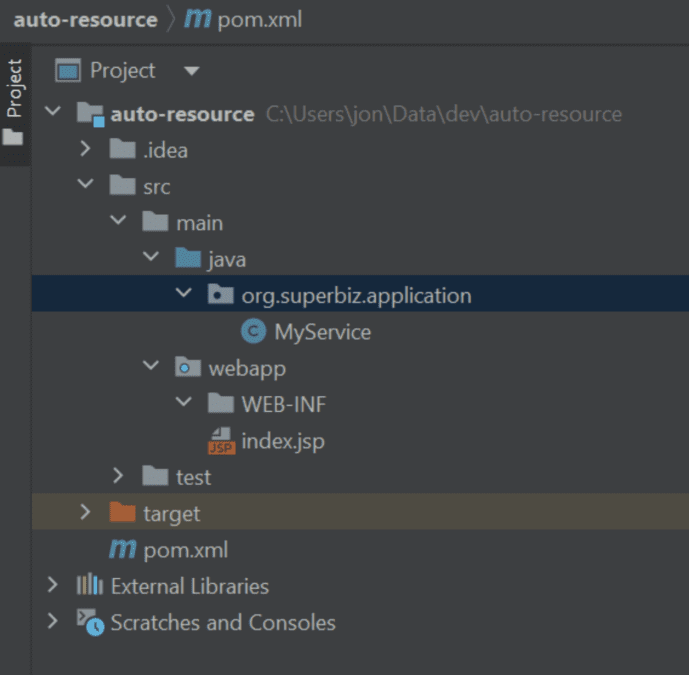The height and width of the screenshot is (675, 689).
Task: Collapse the src folder
Action: [x=85, y=183]
